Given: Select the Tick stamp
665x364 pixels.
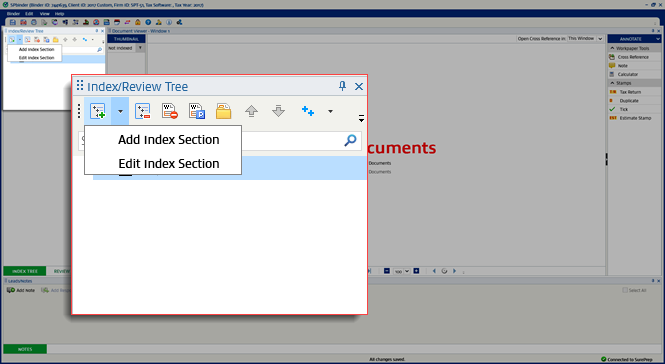Looking at the screenshot, I should [623, 109].
